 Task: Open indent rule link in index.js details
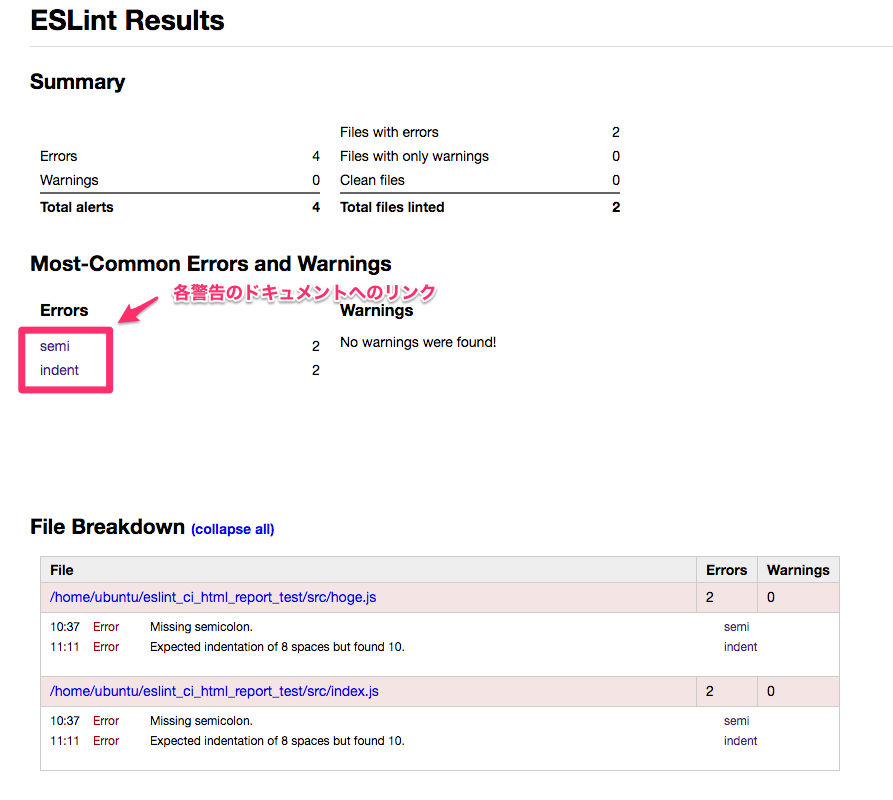click(x=740, y=741)
